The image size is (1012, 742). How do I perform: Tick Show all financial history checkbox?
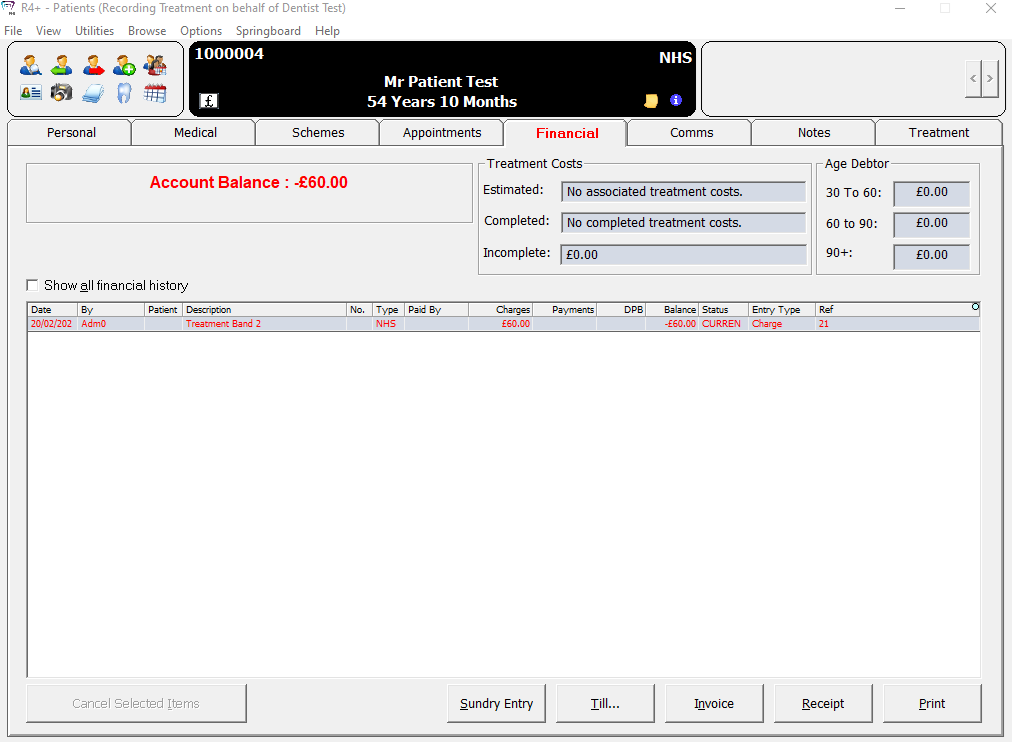32,285
